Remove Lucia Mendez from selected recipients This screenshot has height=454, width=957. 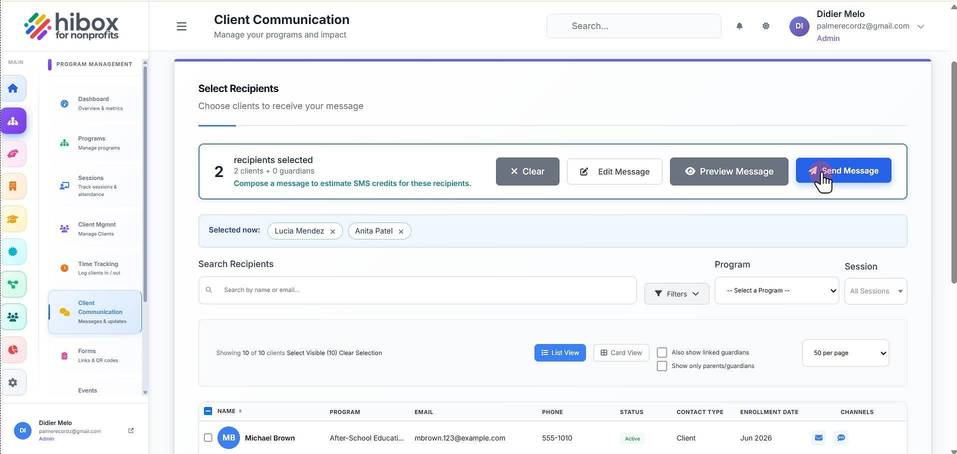333,231
